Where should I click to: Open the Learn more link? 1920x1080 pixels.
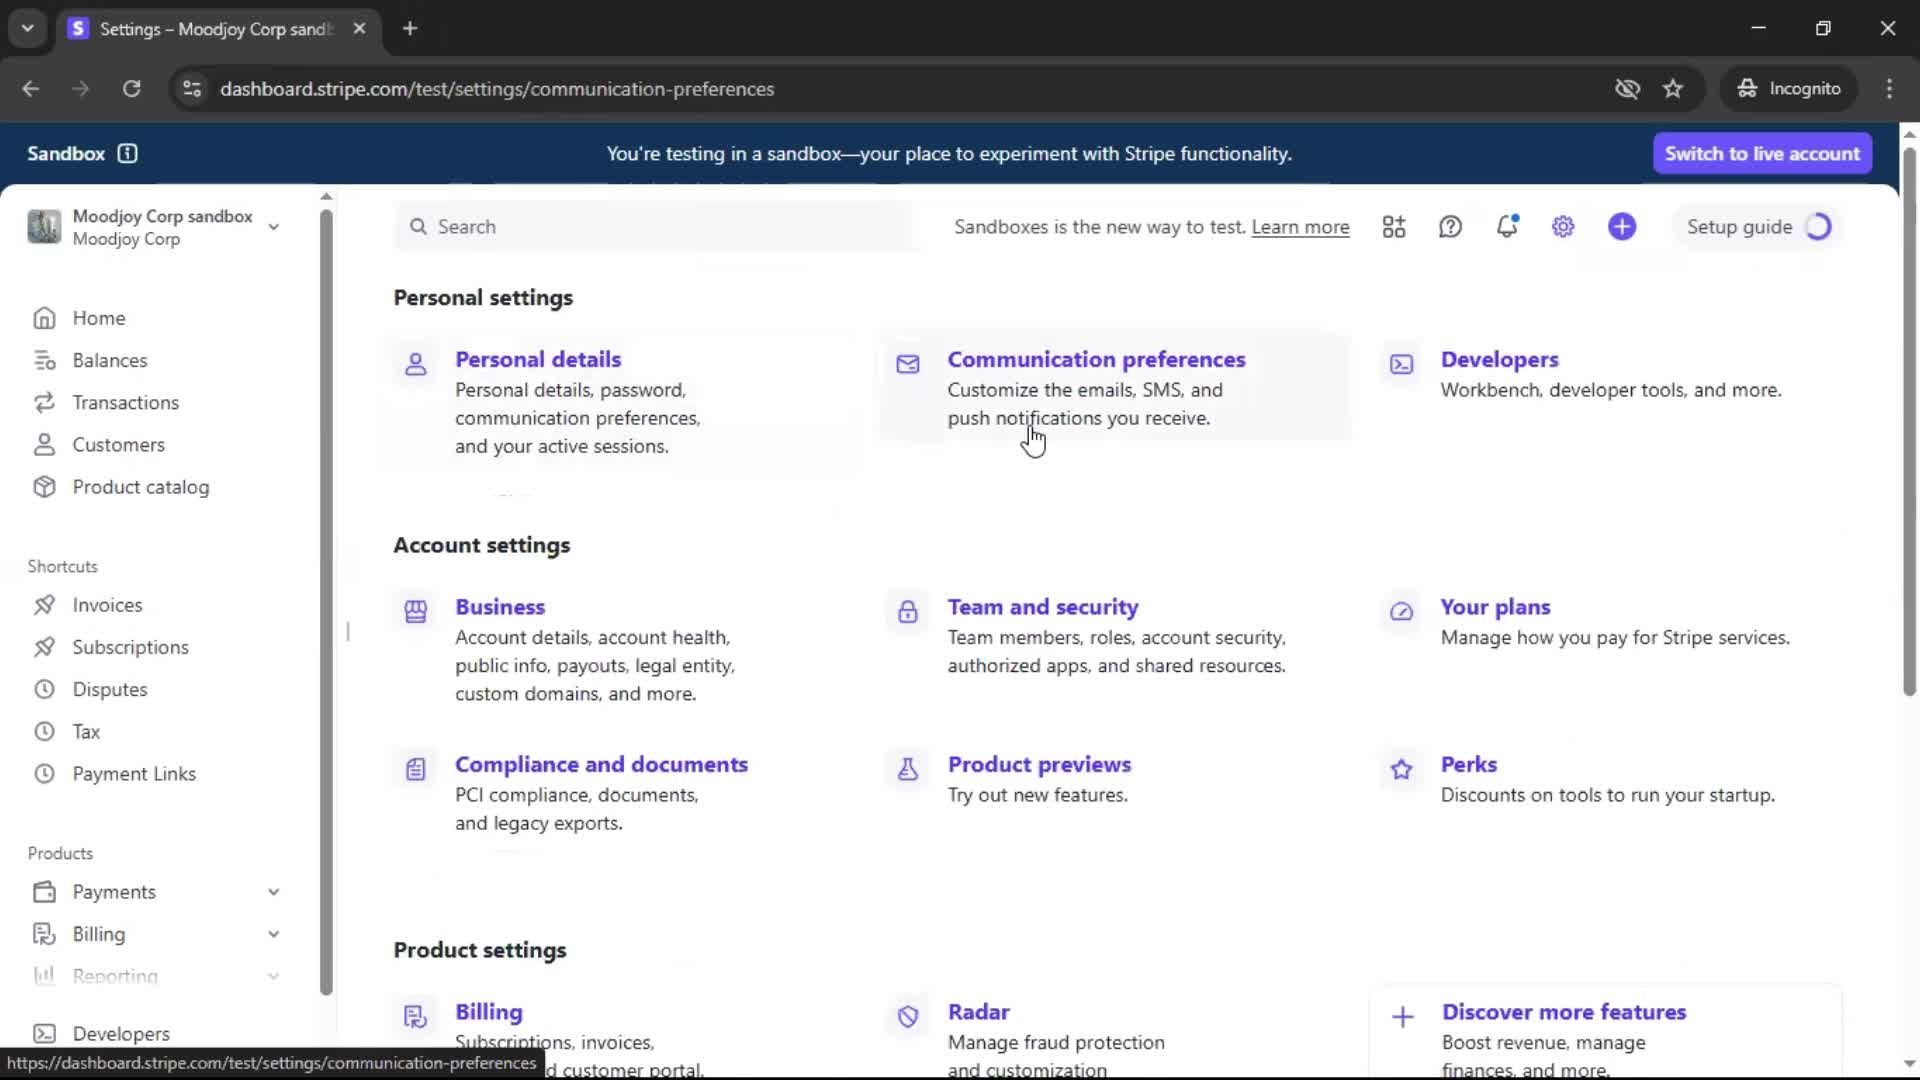pyautogui.click(x=1300, y=227)
